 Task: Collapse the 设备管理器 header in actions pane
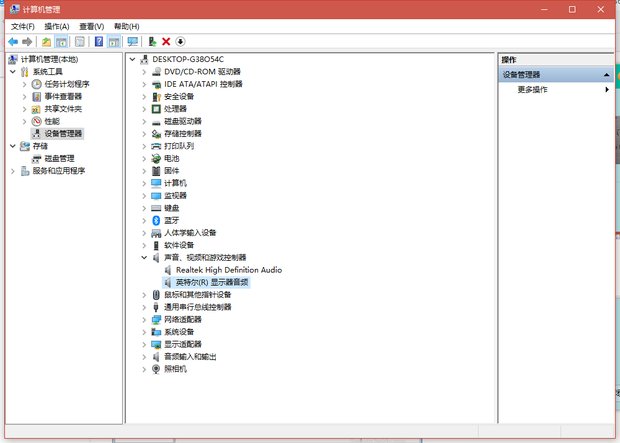(606, 75)
